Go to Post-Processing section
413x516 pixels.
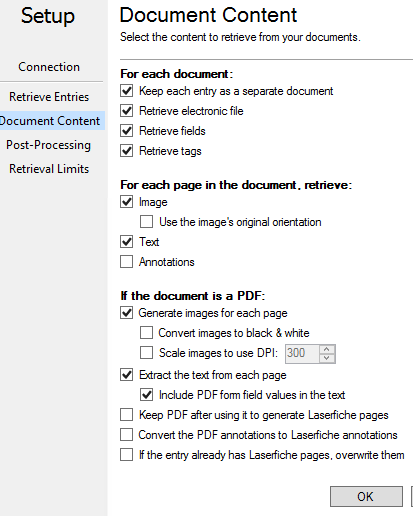pos(49,145)
